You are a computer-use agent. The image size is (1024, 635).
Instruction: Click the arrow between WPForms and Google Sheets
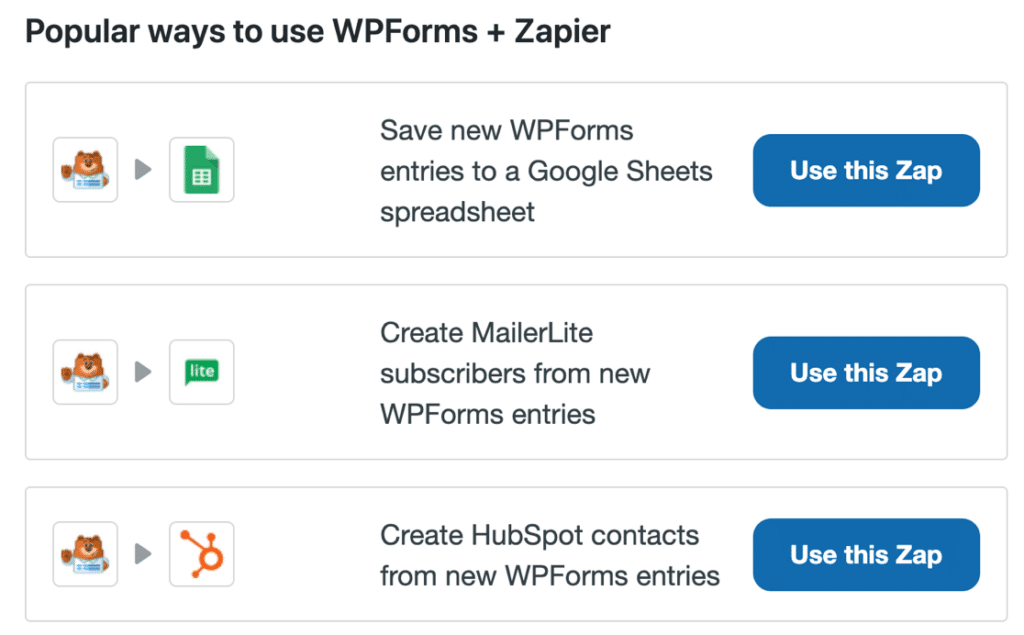click(x=143, y=170)
